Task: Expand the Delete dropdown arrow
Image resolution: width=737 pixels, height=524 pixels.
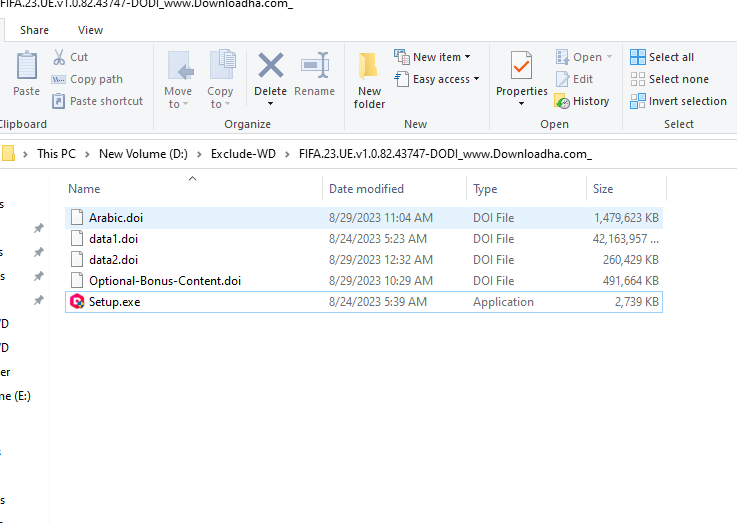Action: click(270, 103)
